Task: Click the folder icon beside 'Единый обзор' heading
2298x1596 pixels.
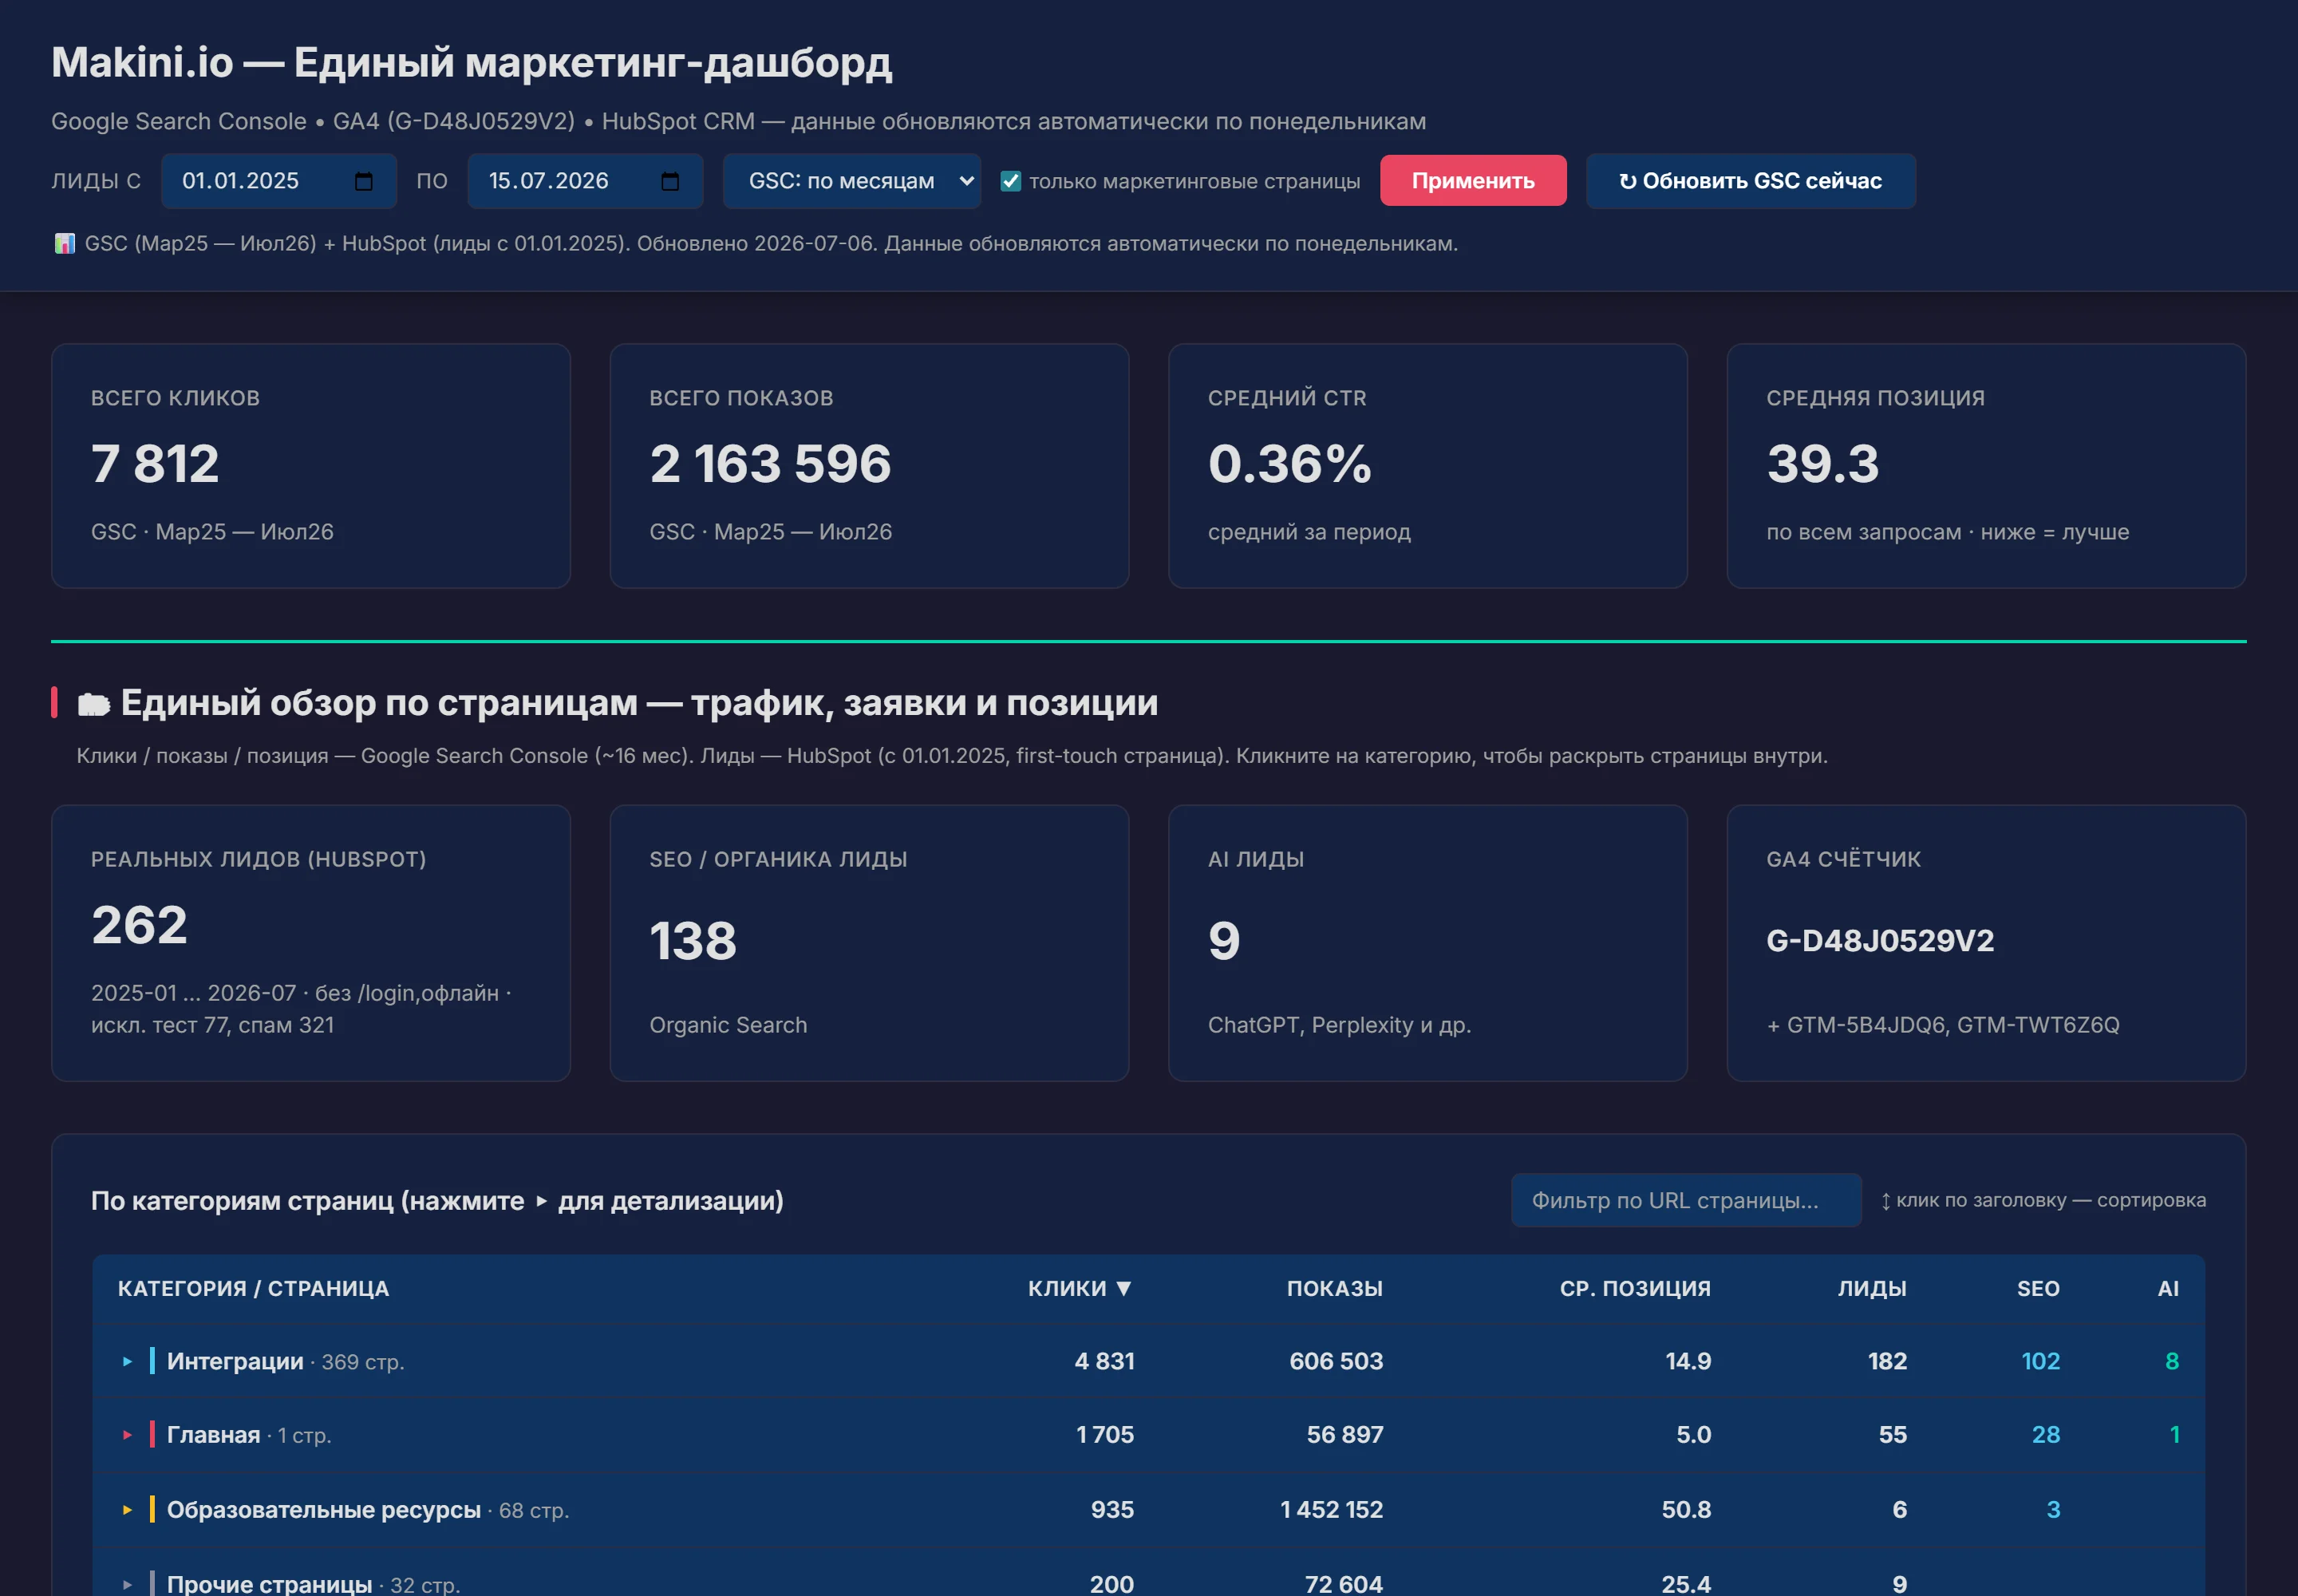Action: click(x=94, y=704)
